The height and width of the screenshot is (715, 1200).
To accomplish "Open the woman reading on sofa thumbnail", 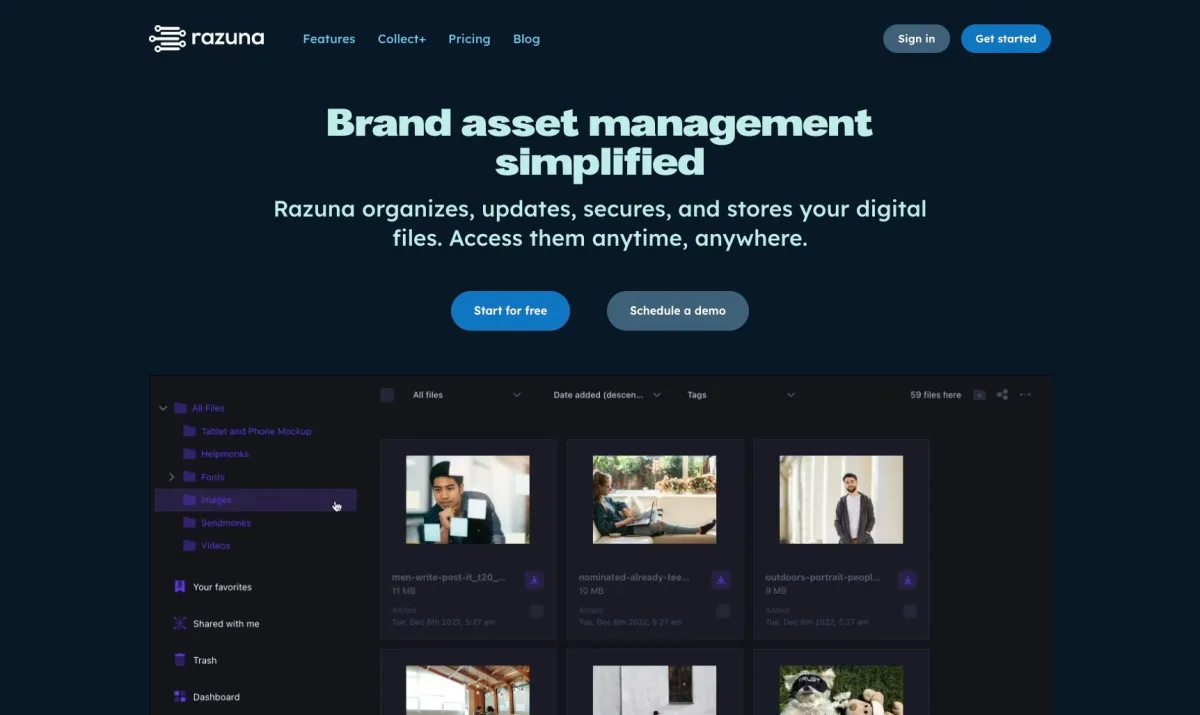I will pos(654,500).
